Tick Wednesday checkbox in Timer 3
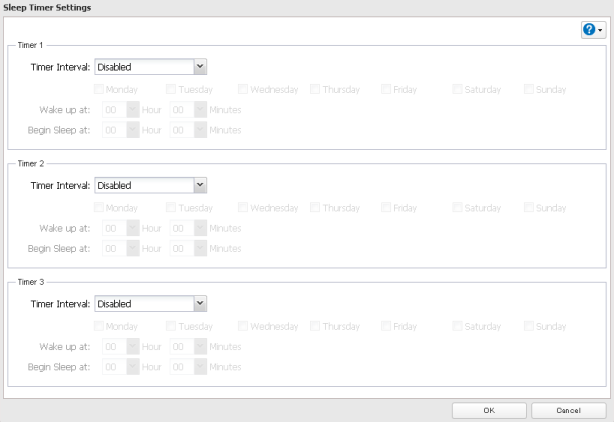614x422 pixels. pyautogui.click(x=243, y=326)
